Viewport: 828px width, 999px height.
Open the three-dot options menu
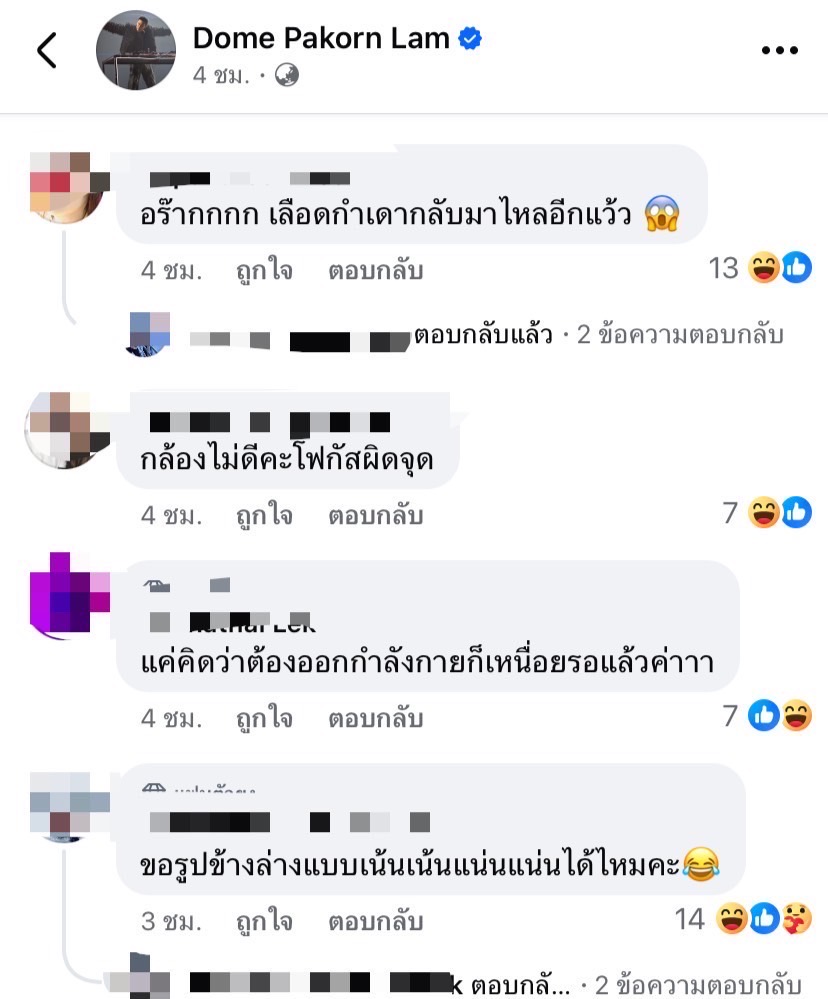[780, 50]
